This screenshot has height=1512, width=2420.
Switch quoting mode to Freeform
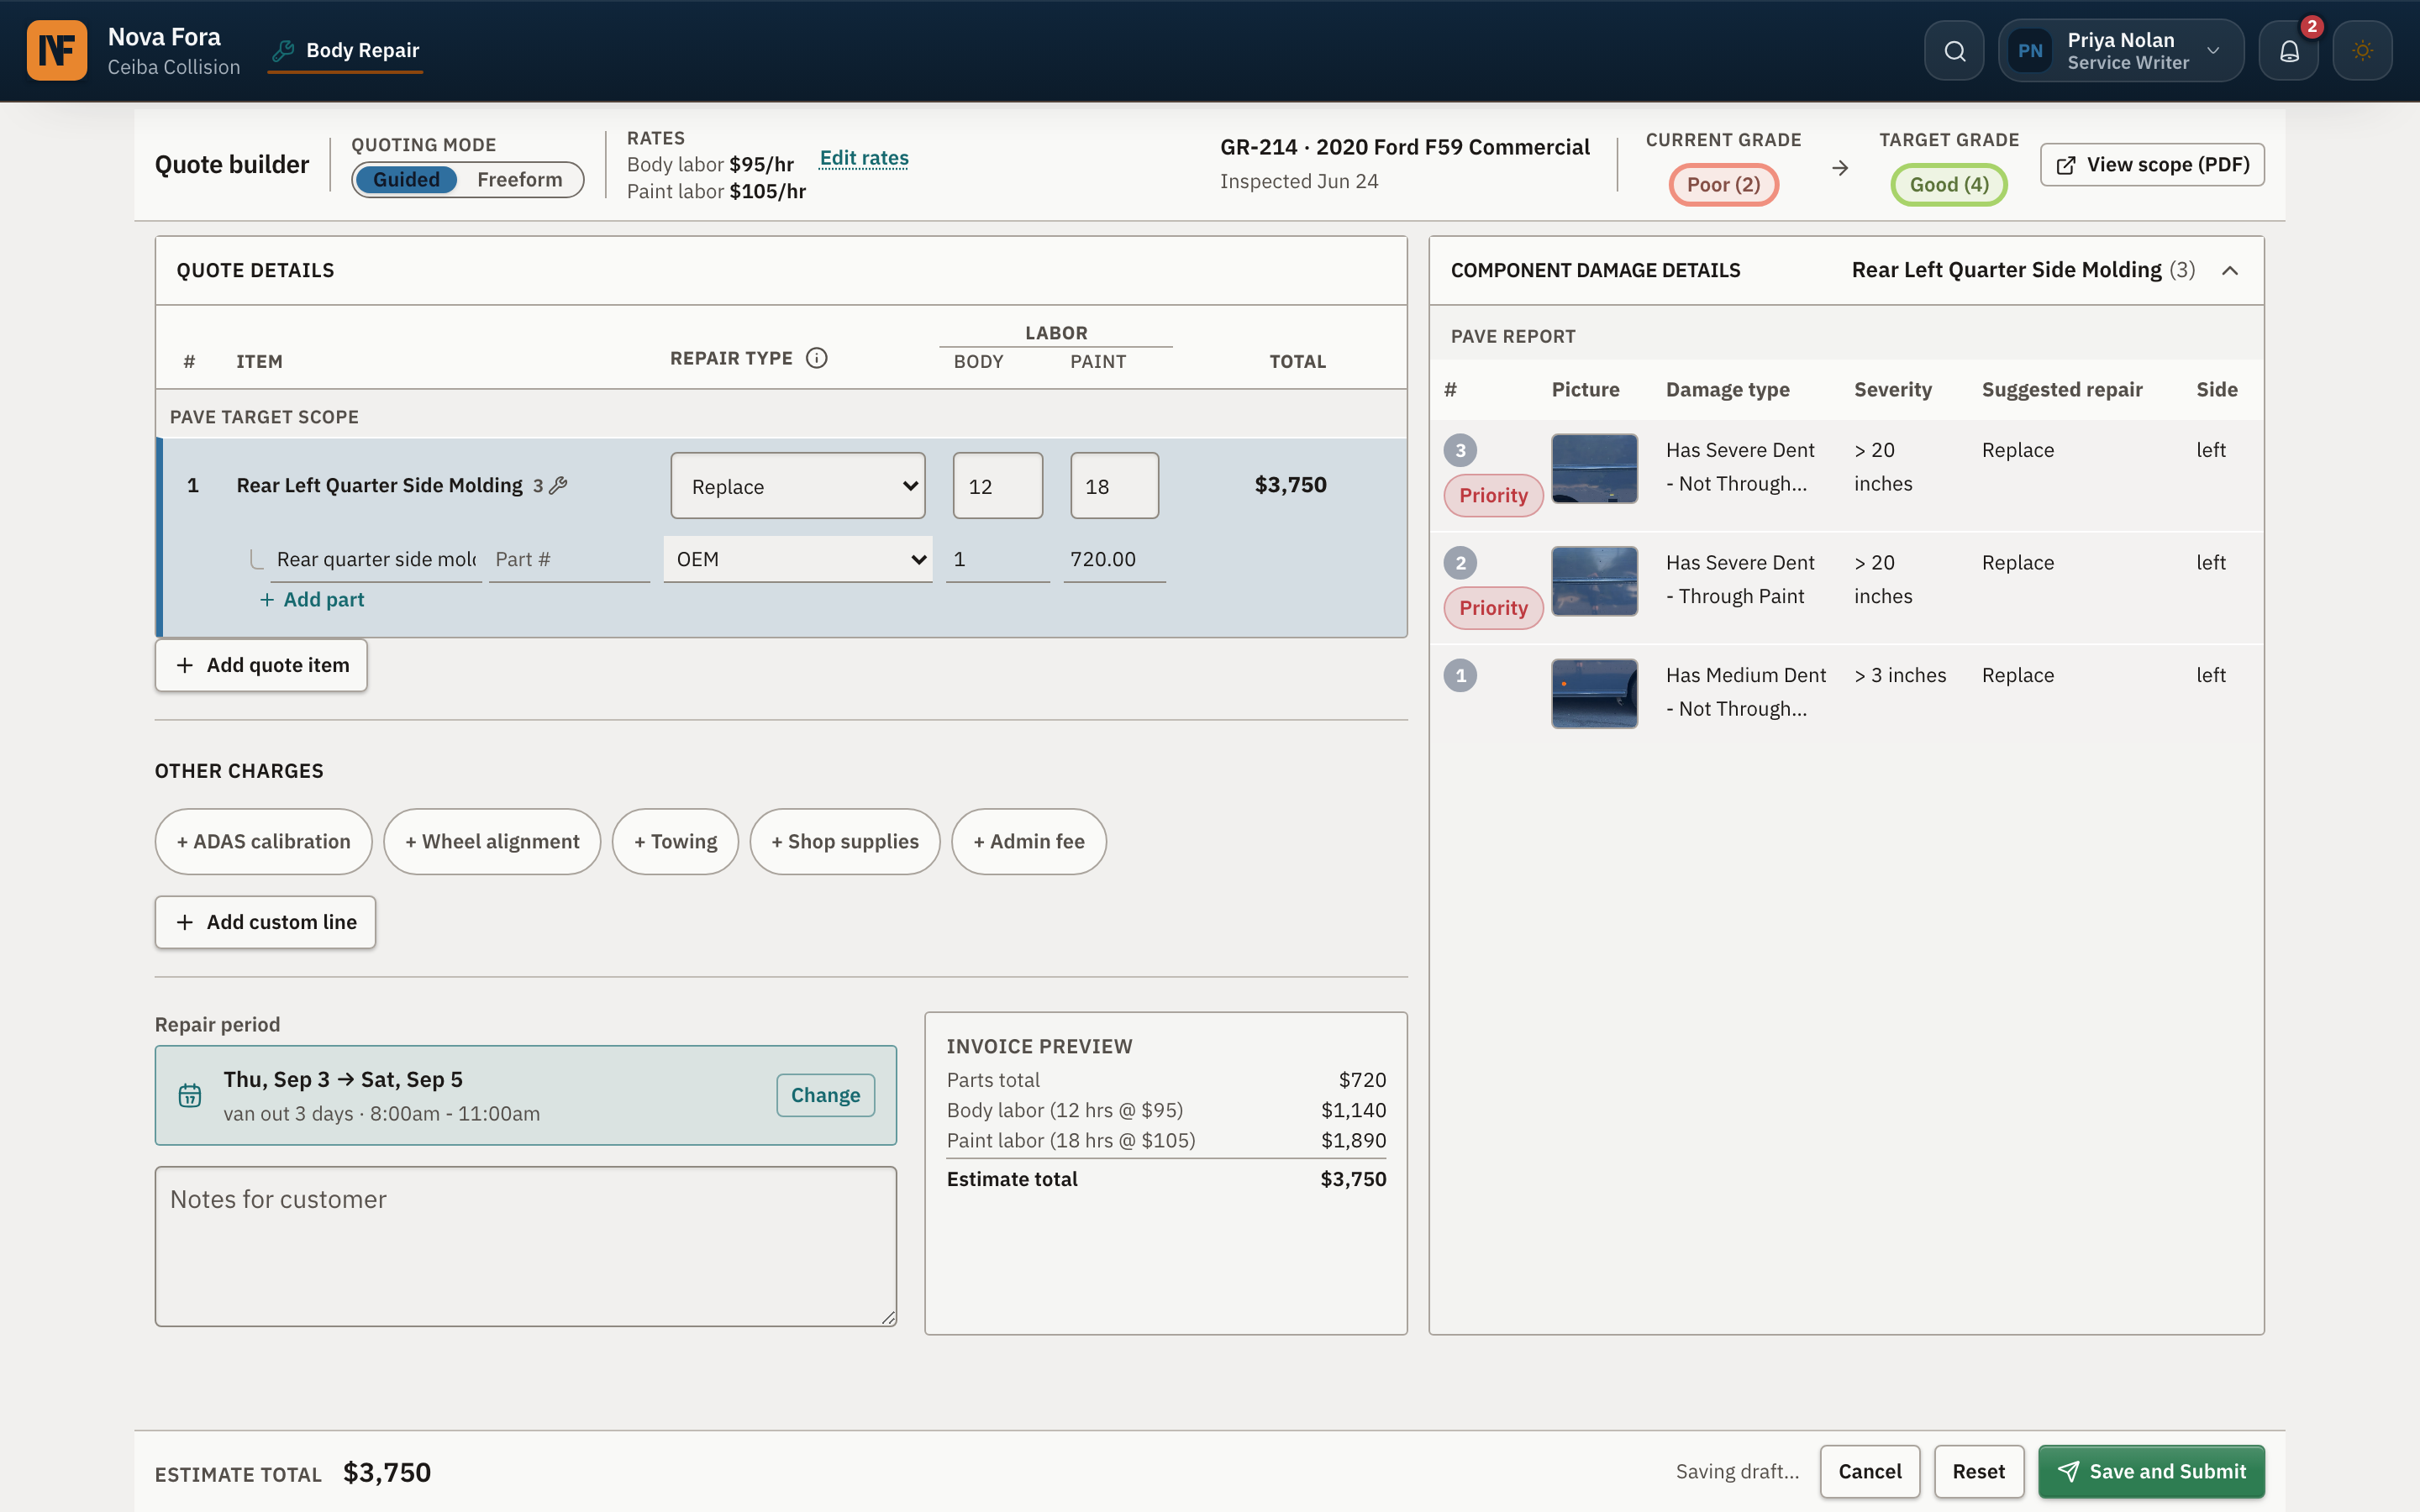tap(519, 180)
